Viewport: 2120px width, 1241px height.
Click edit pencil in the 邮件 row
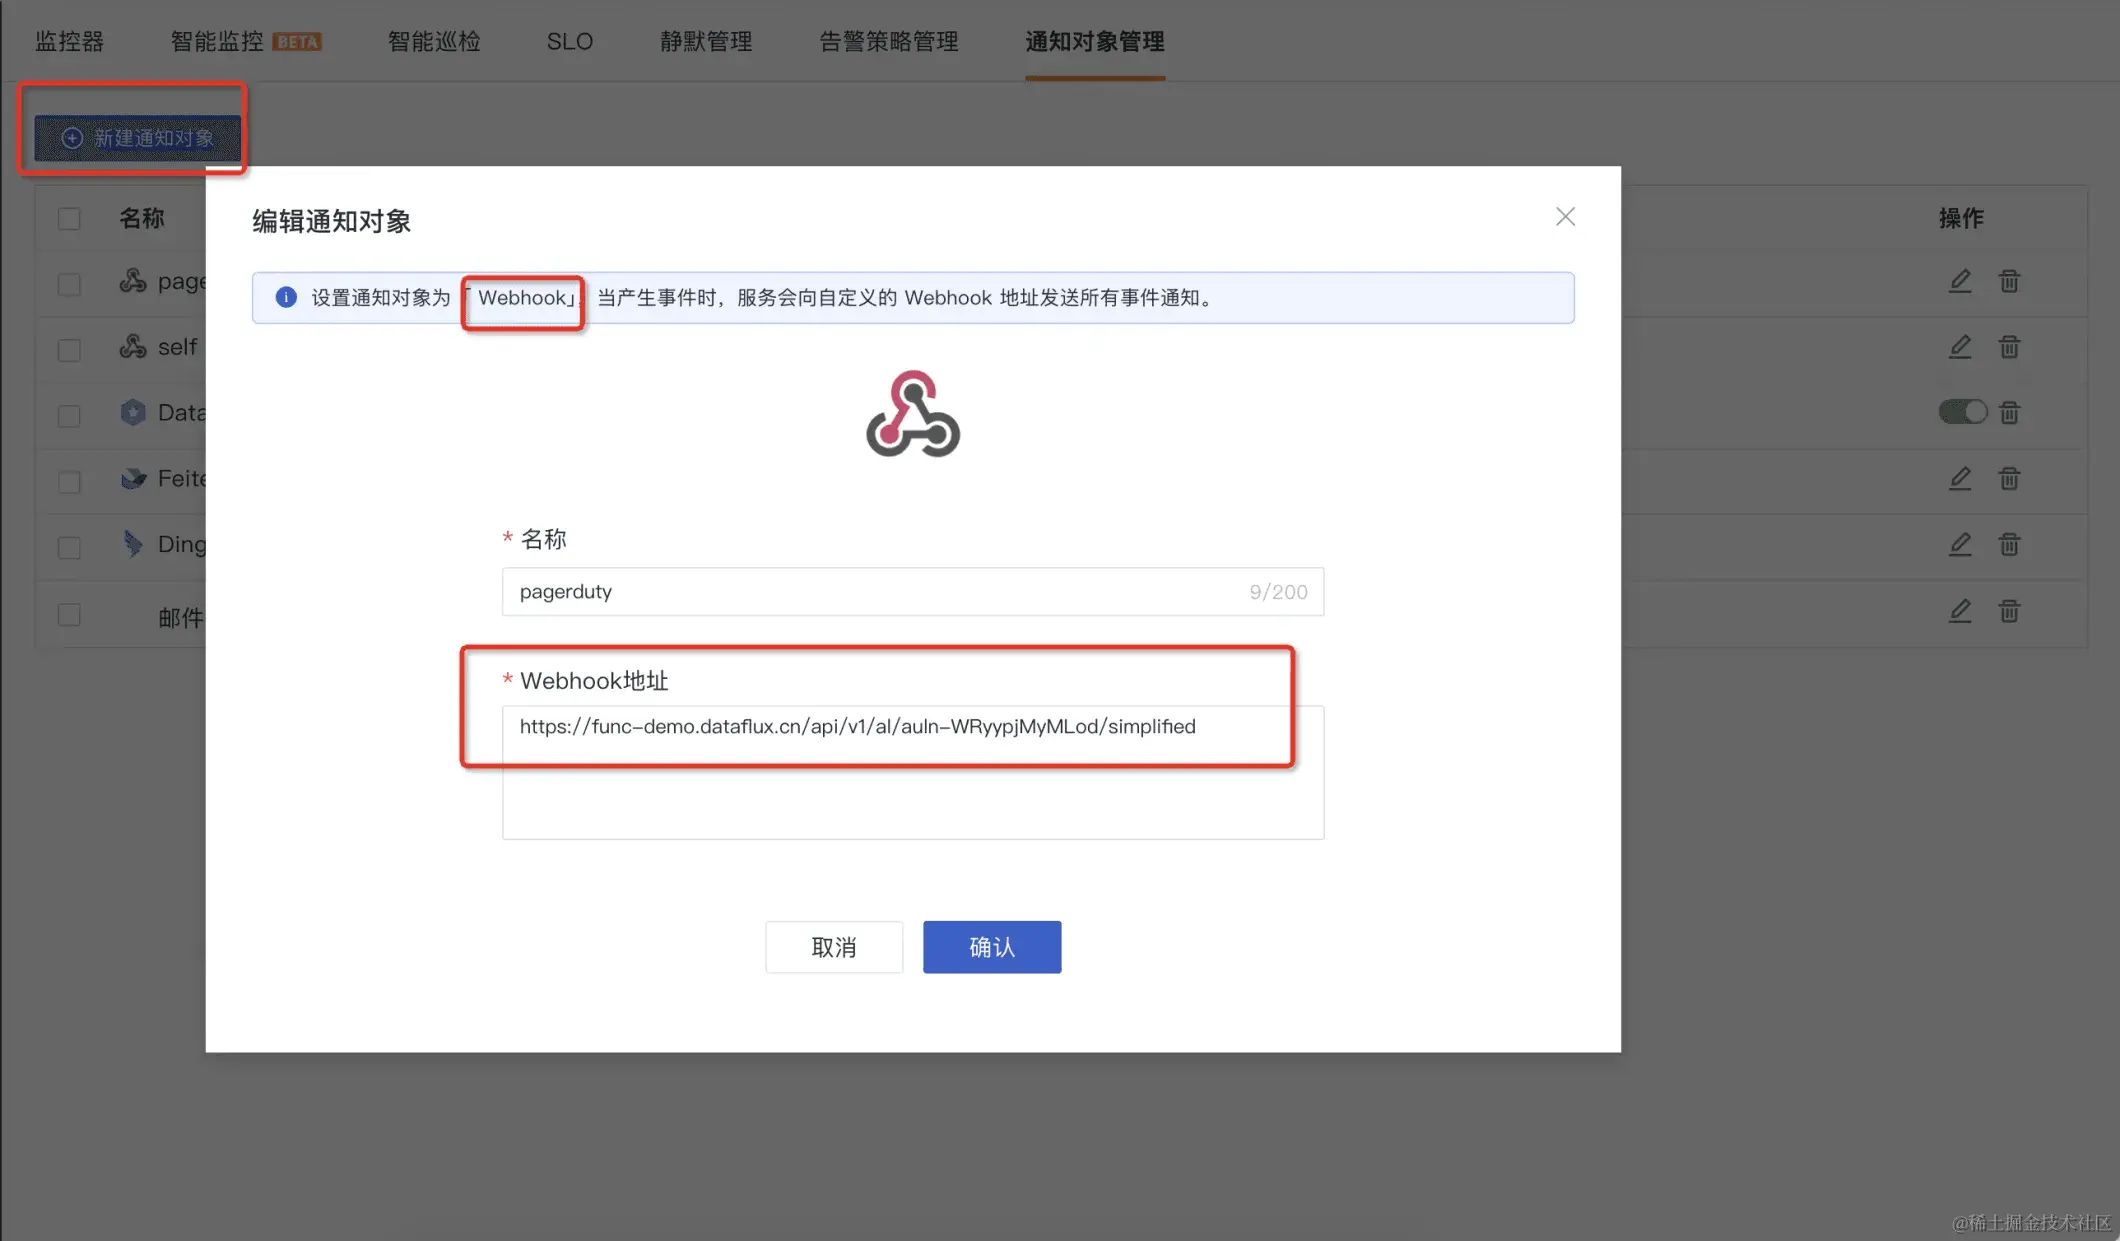1960,611
